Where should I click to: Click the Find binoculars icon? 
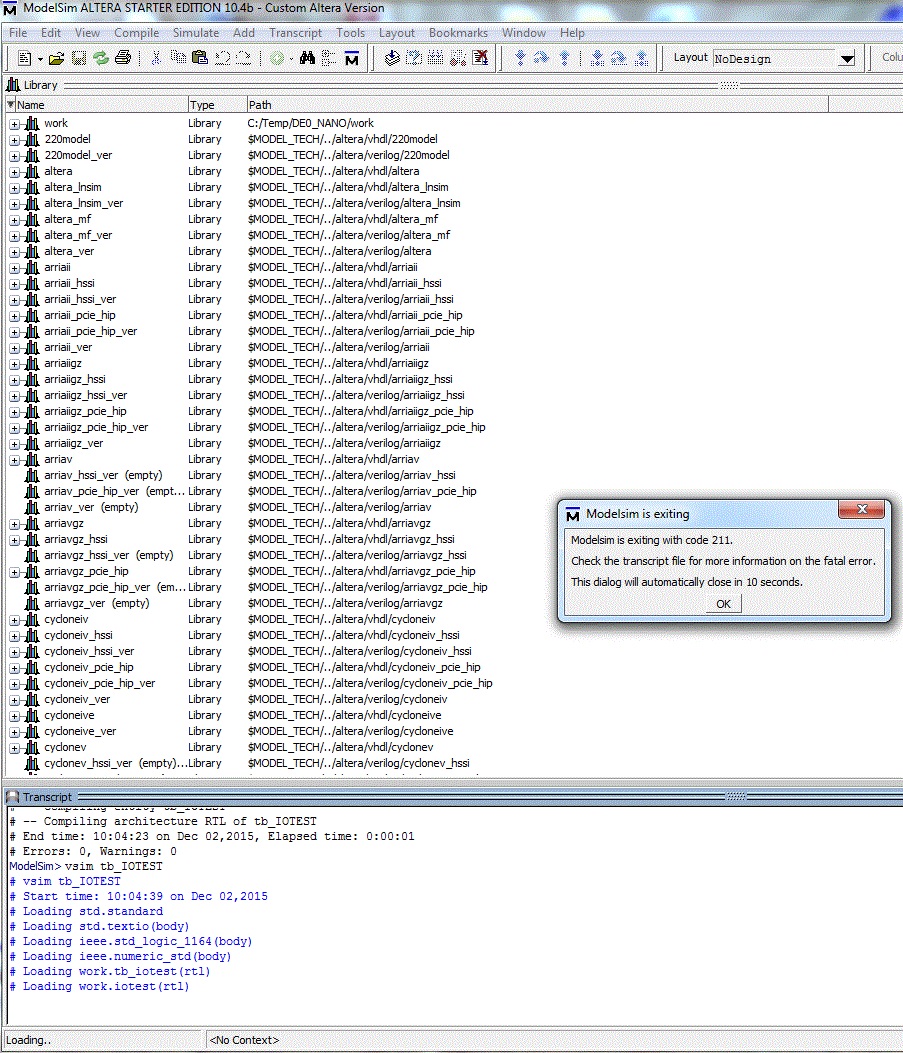coord(307,58)
